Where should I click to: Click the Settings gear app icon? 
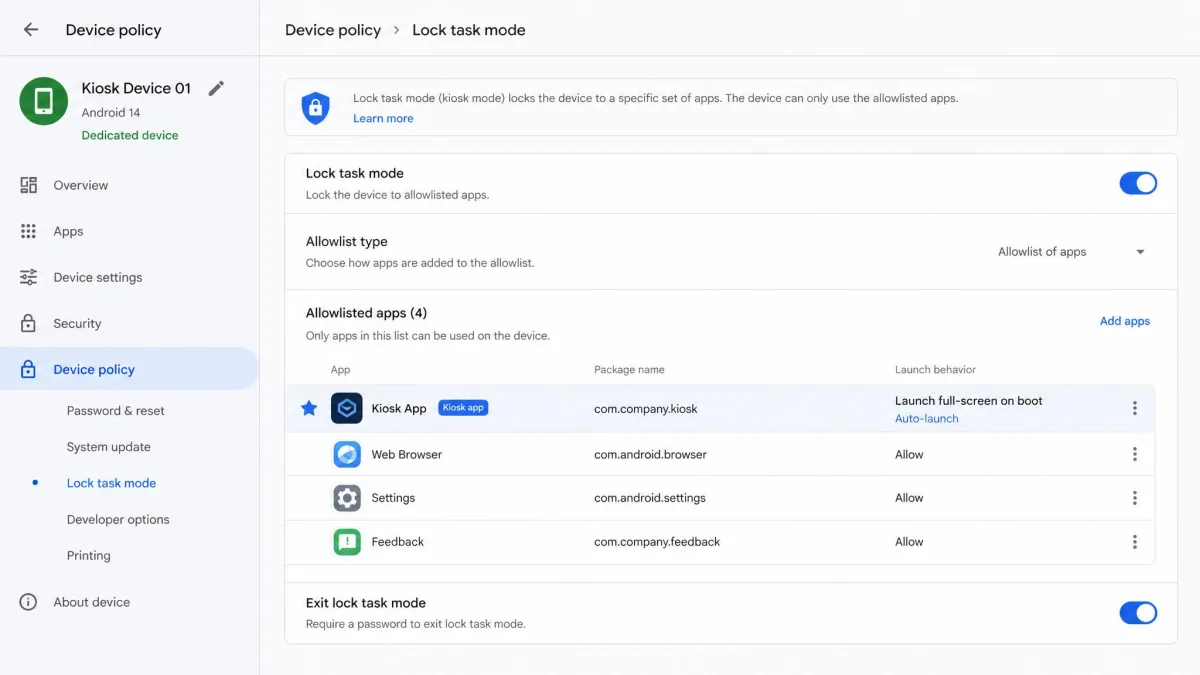(347, 498)
